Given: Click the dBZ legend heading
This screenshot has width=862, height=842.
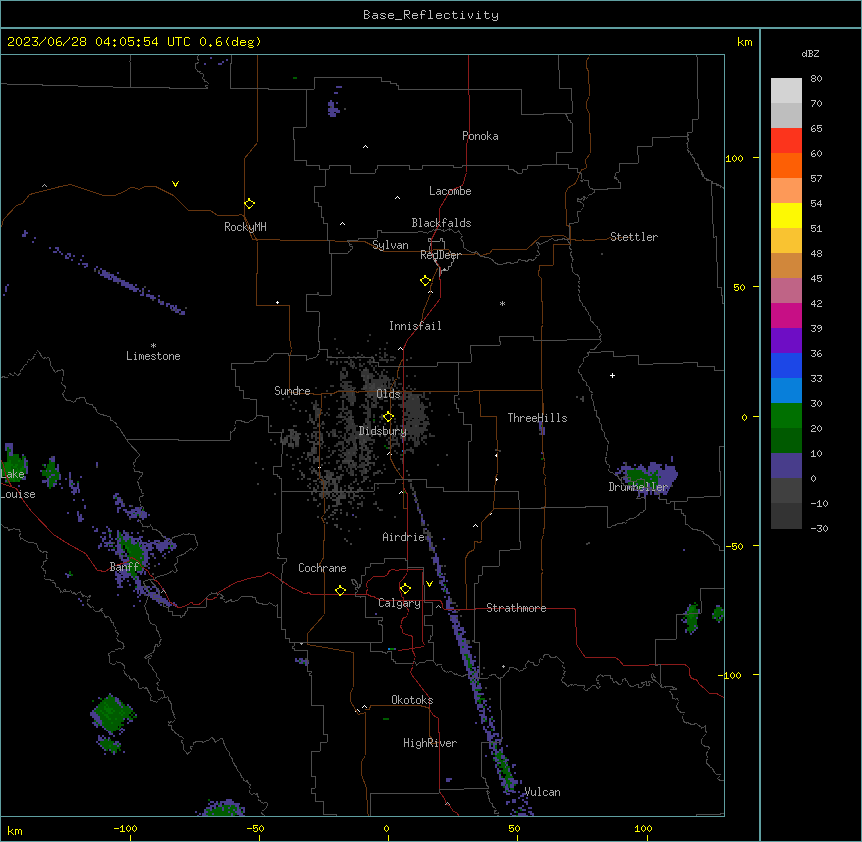Looking at the screenshot, I should click(810, 53).
